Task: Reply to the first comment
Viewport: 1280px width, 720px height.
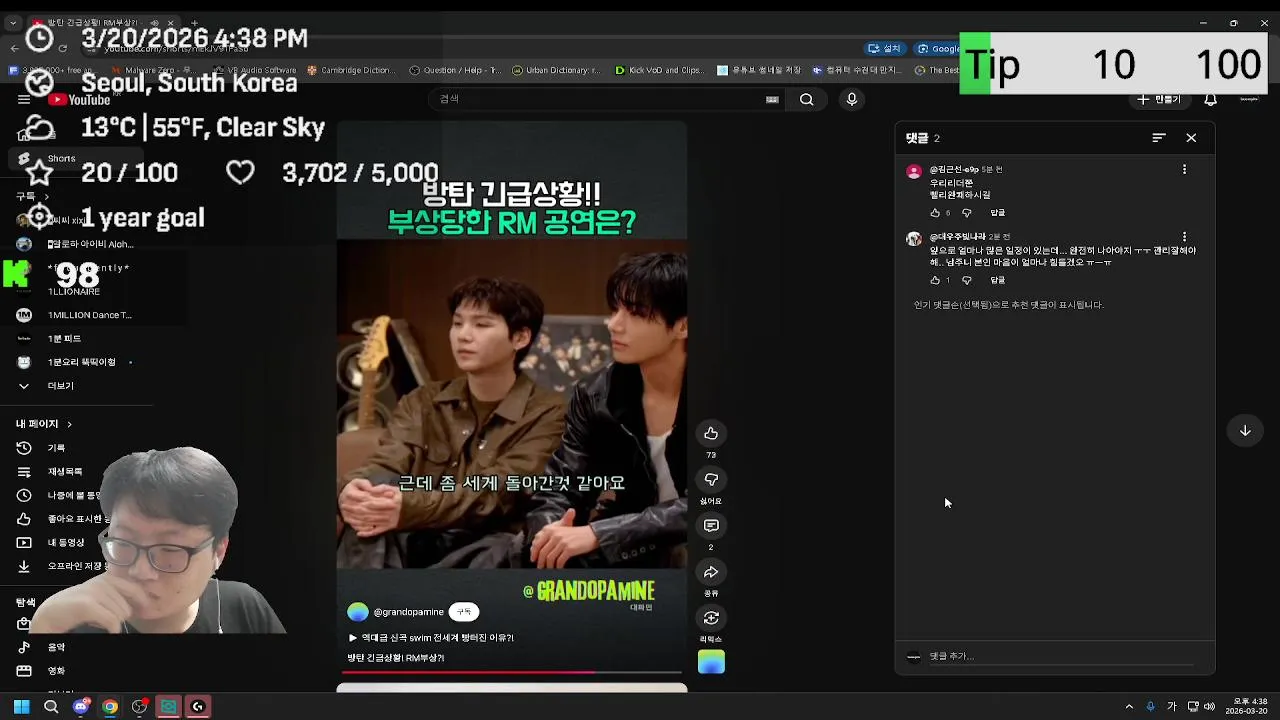Action: (x=997, y=213)
